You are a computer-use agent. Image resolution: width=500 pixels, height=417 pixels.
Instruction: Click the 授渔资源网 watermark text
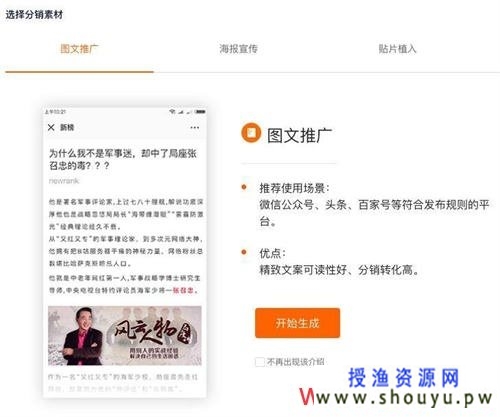tap(404, 378)
